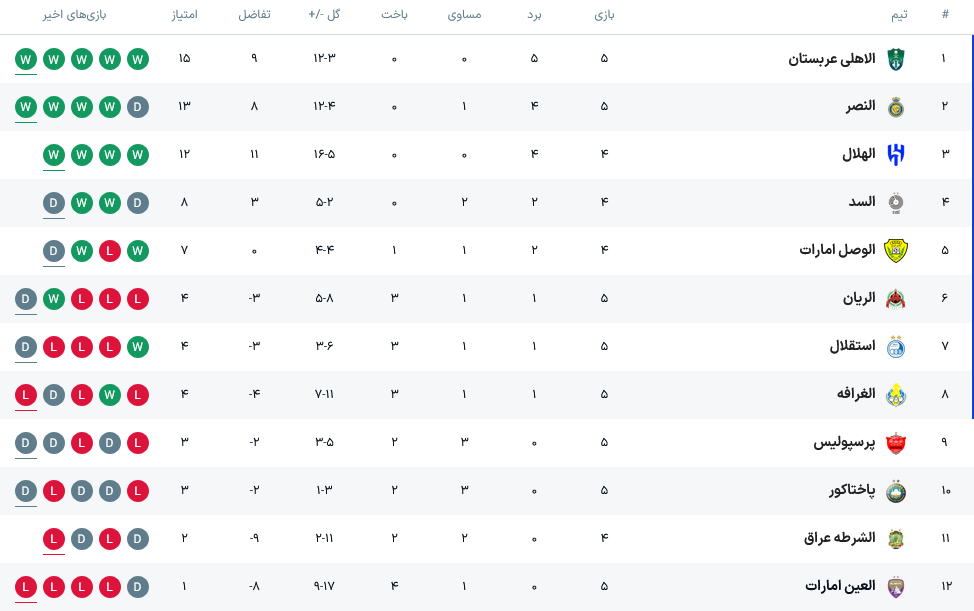This screenshot has width=974, height=611.
Task: Click the Al-Ahli Saudi club crest
Action: pos(896,59)
